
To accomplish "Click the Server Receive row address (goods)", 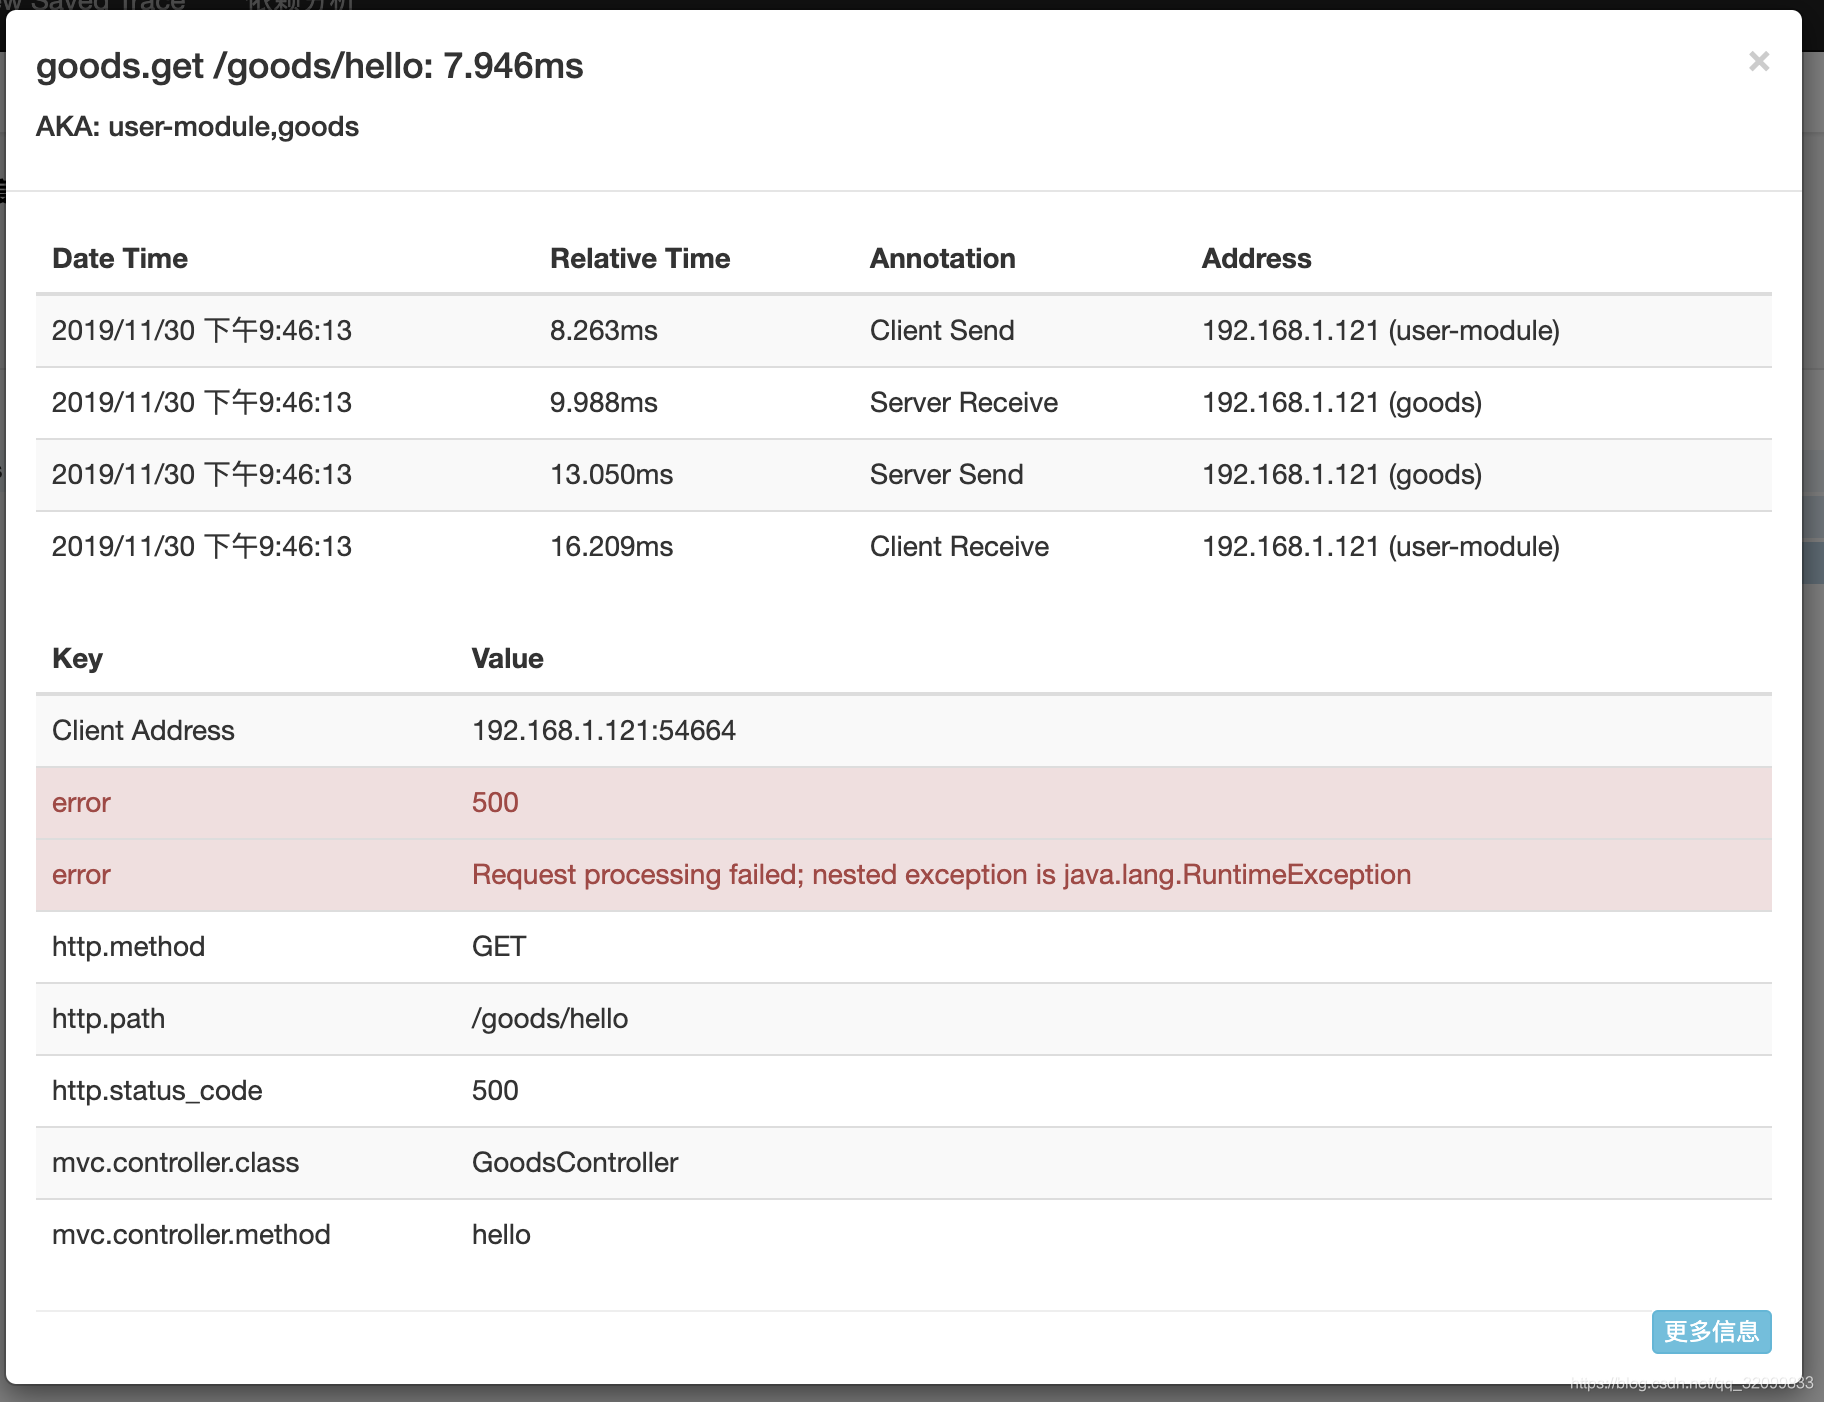I will click(1341, 403).
